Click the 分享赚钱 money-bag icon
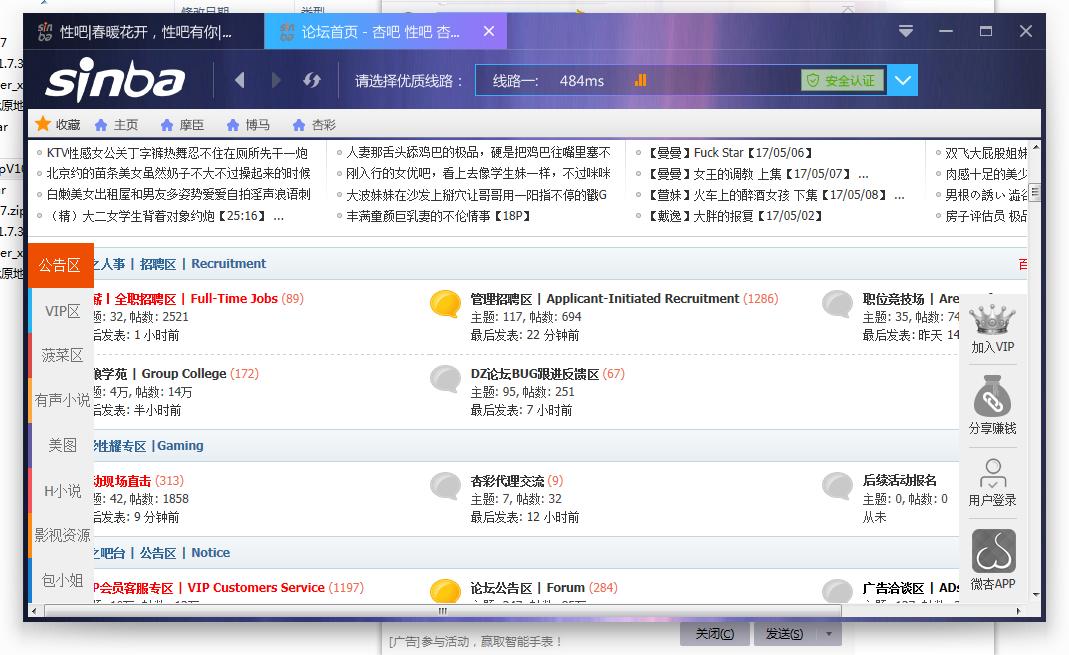1069x655 pixels. click(x=992, y=396)
